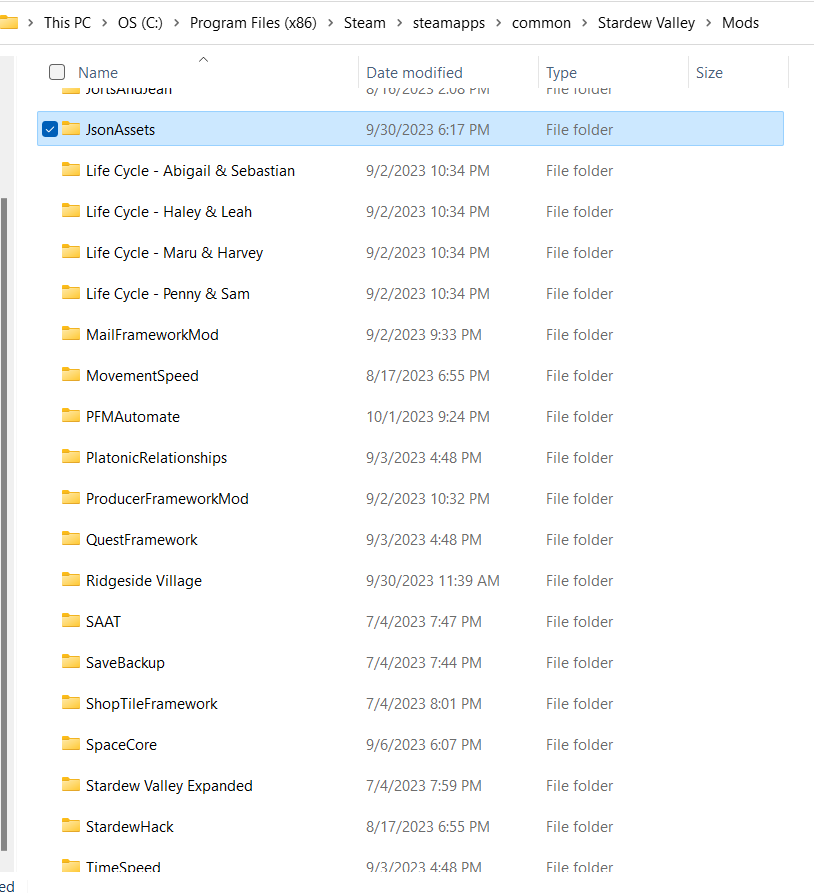Click the sort arrow above Name column
The image size is (814, 893).
point(203,59)
